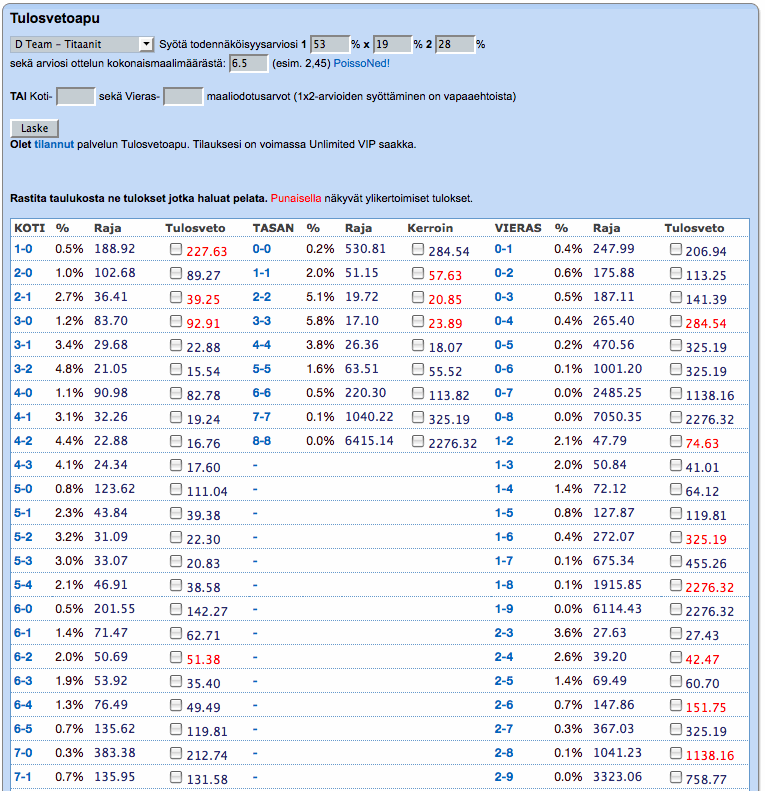
Task: Click the 1-9 away score link
Action: pyautogui.click(x=504, y=609)
